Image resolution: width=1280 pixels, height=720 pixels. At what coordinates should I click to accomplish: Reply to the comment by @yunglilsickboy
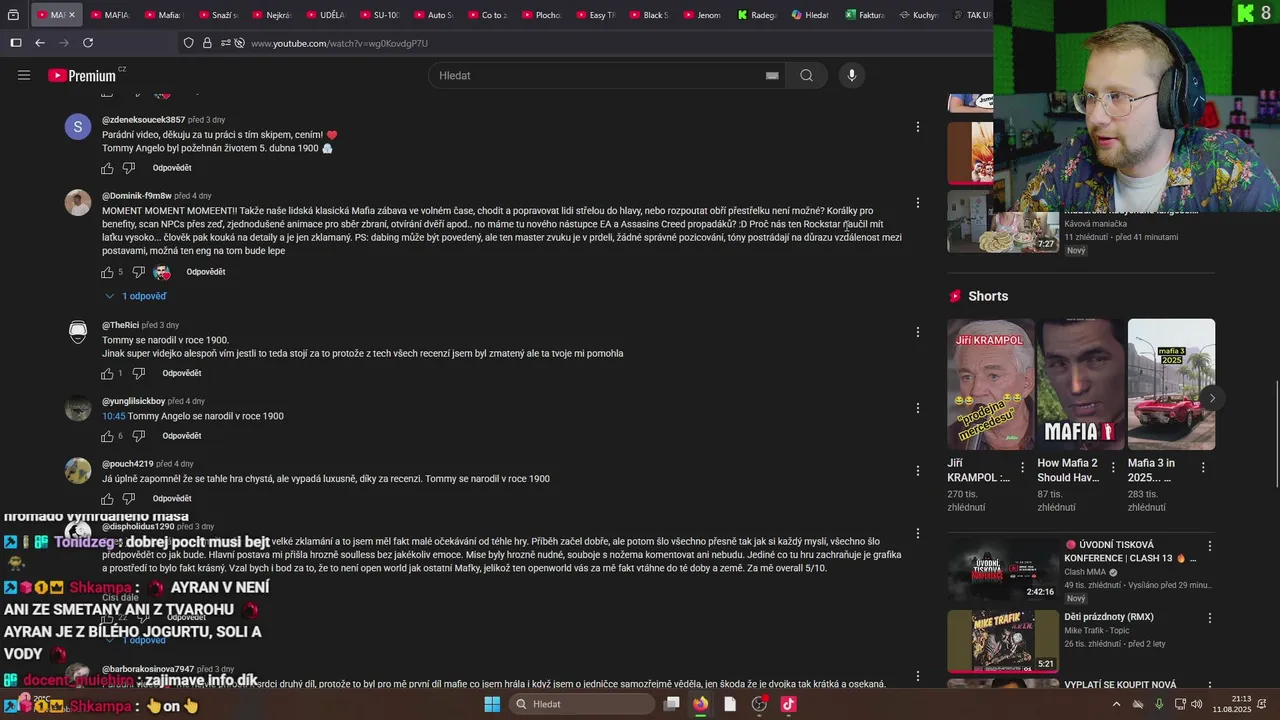pos(182,436)
